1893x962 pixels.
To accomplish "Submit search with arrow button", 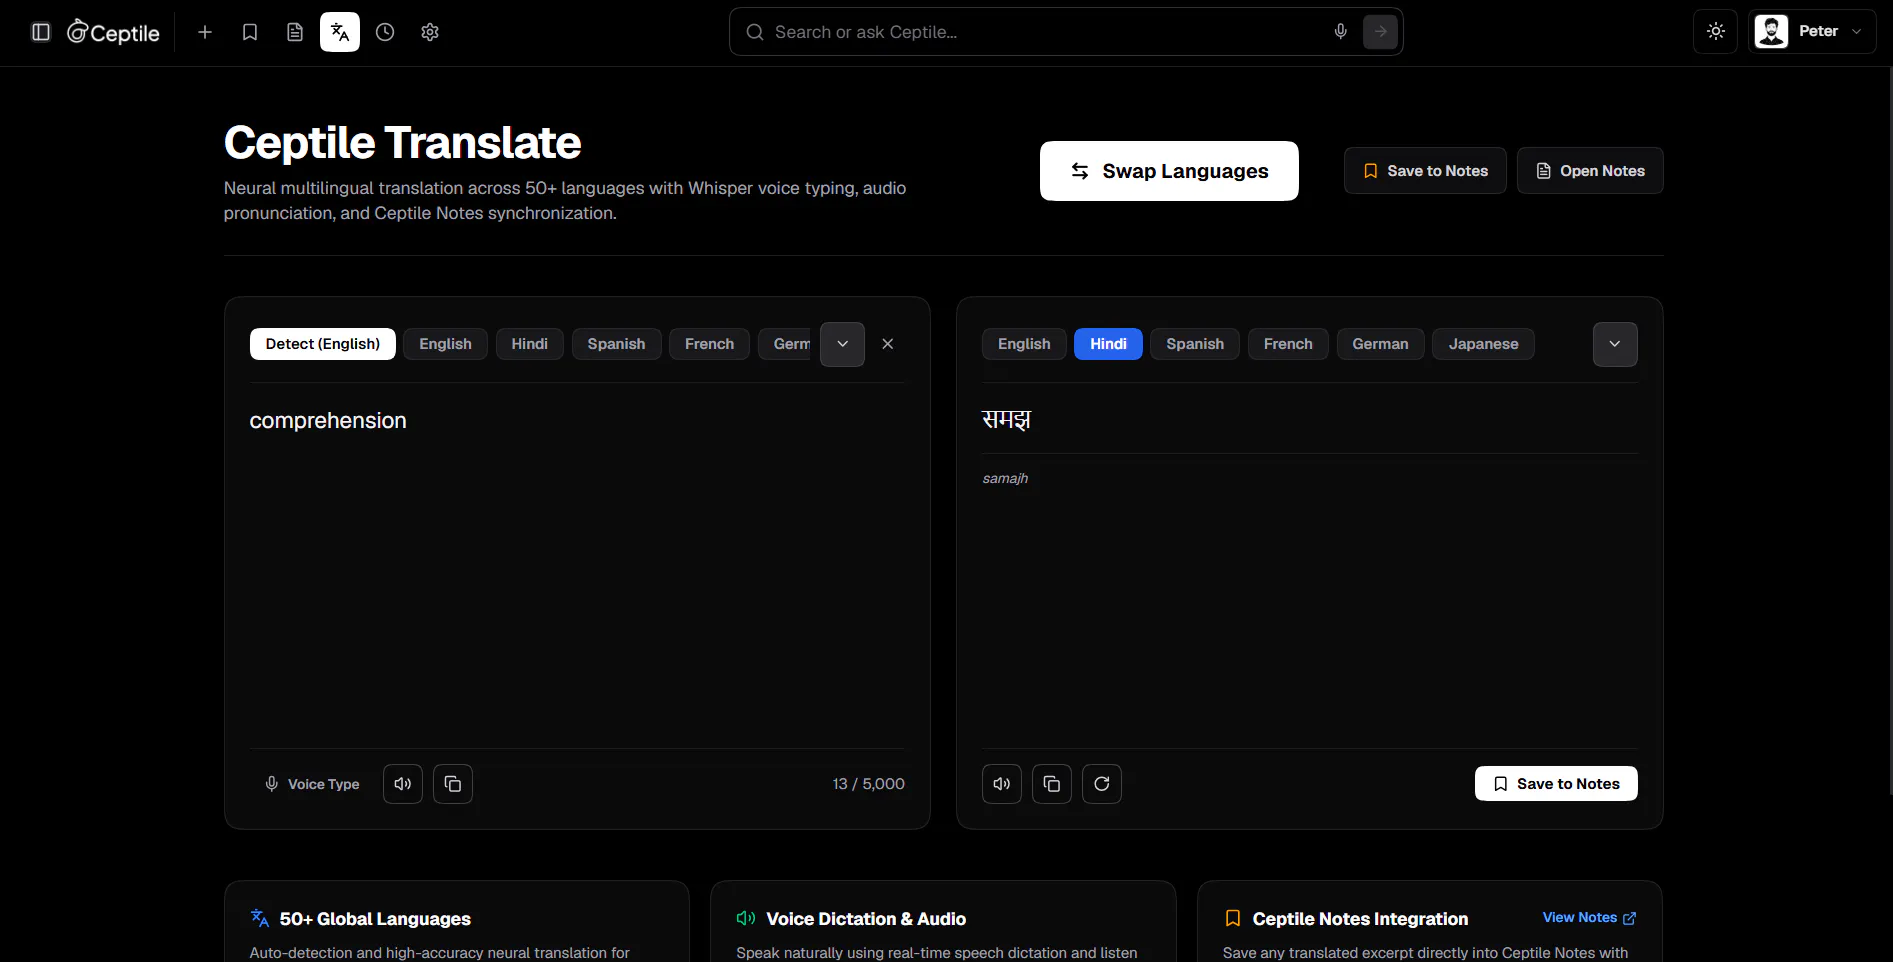I will pyautogui.click(x=1380, y=32).
